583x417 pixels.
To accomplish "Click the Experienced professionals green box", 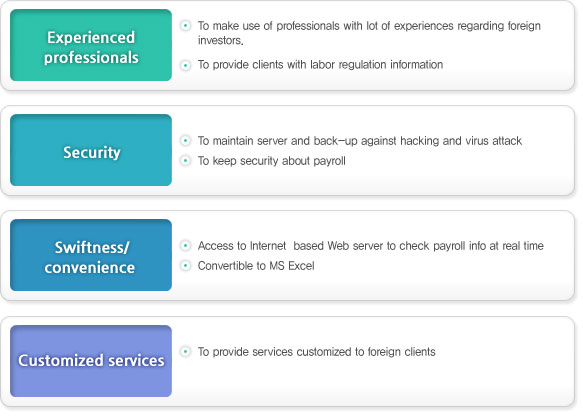I will [91, 45].
